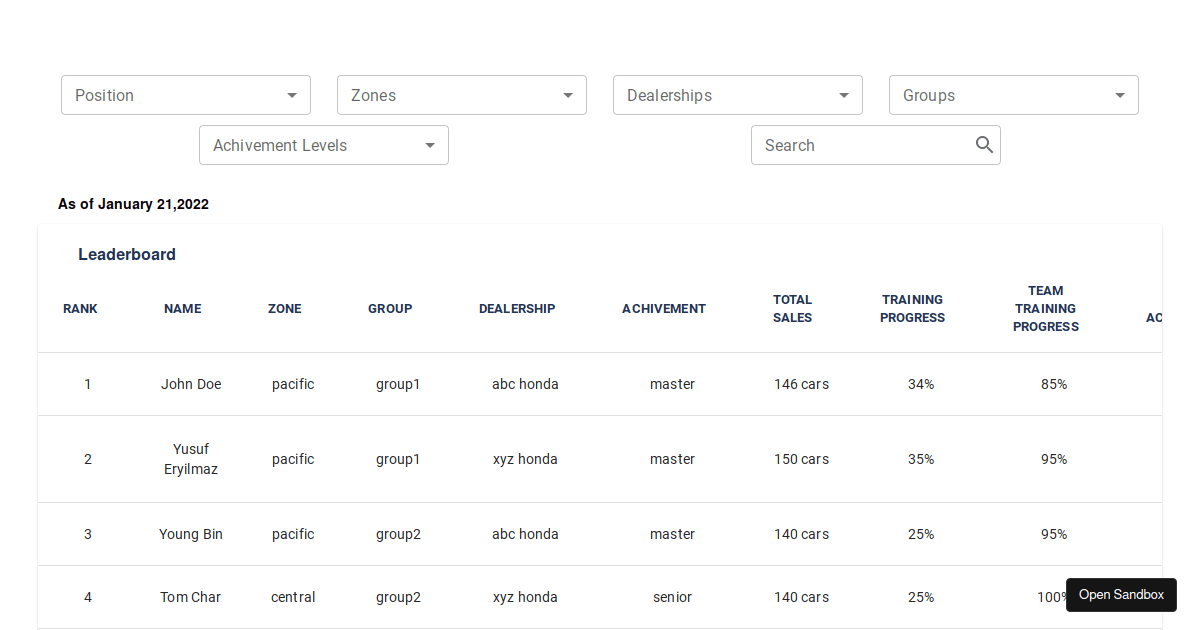Click the TOTAL SALES column header
This screenshot has height=630, width=1200.
[x=792, y=308]
